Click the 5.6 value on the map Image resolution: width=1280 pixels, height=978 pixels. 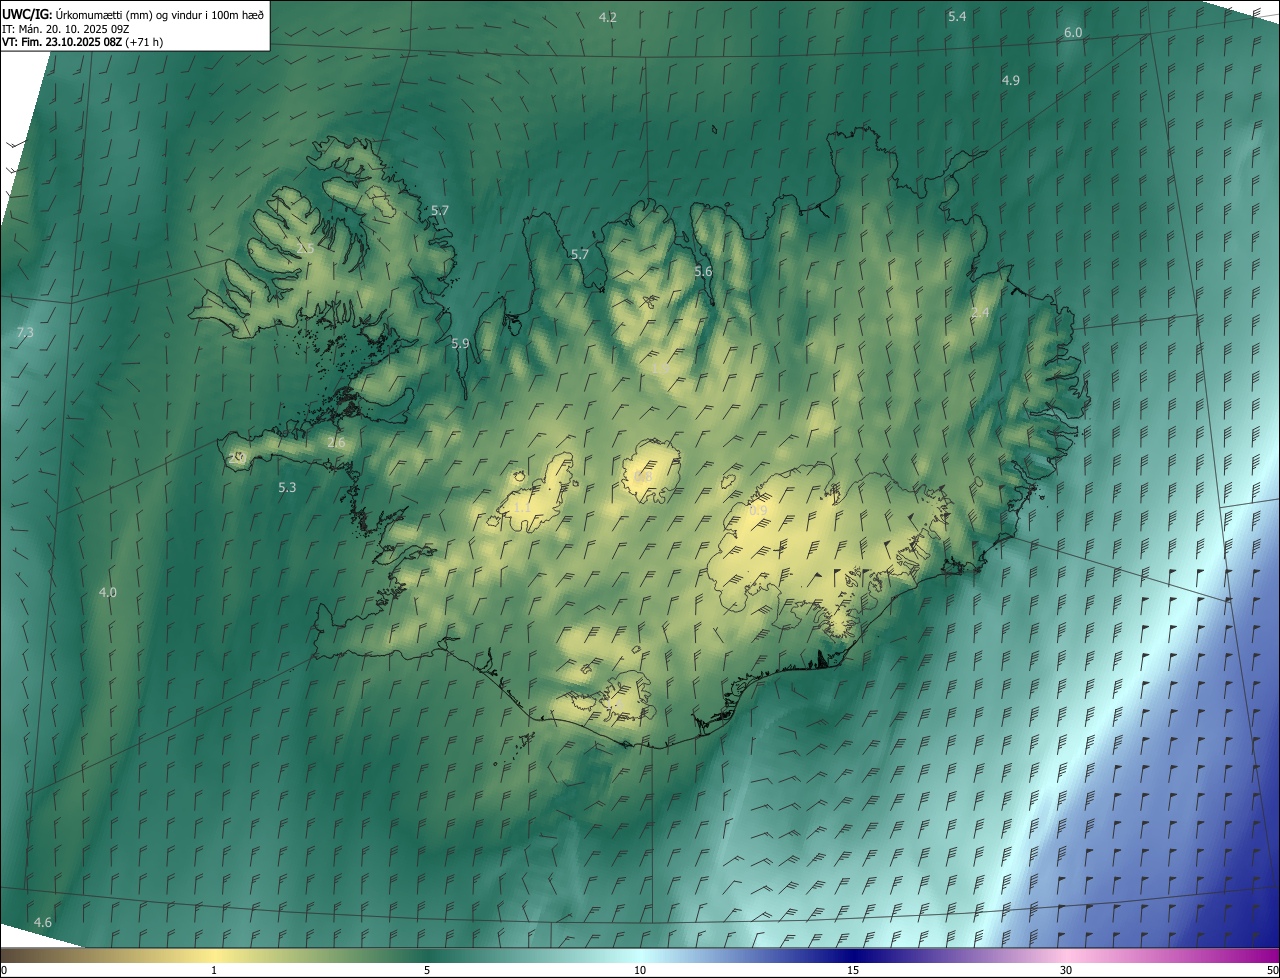coord(703,271)
